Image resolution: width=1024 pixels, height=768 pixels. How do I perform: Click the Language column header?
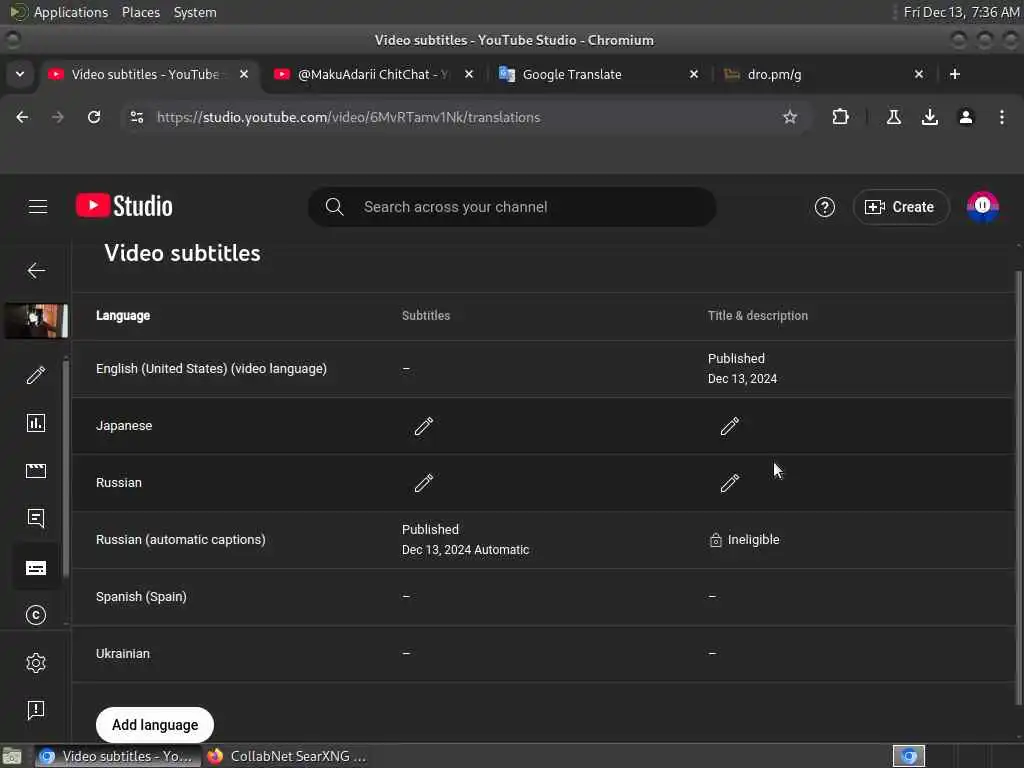123,315
